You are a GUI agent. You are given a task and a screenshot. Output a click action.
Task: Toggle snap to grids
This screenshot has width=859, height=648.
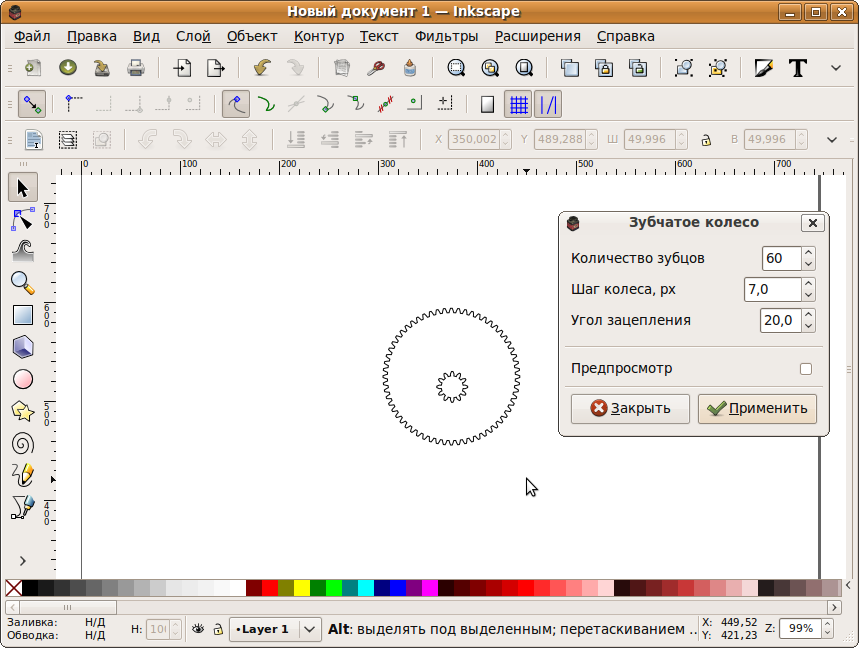[518, 104]
